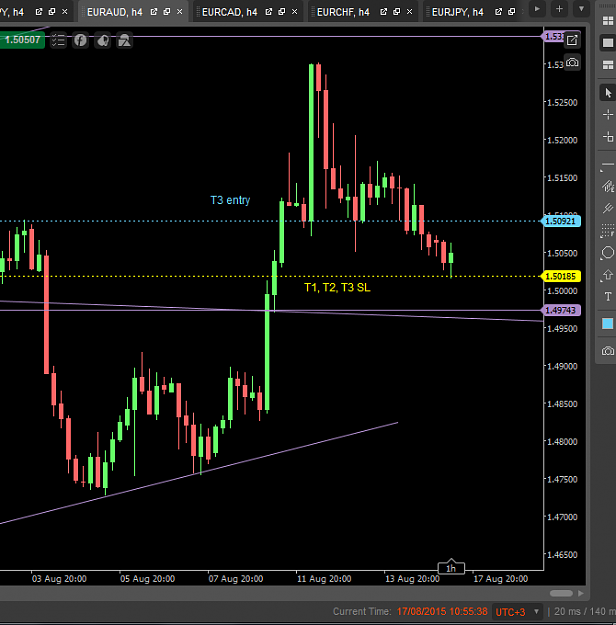
Task: Click the current time 17/08/2015 10:55:38
Action: (x=442, y=611)
